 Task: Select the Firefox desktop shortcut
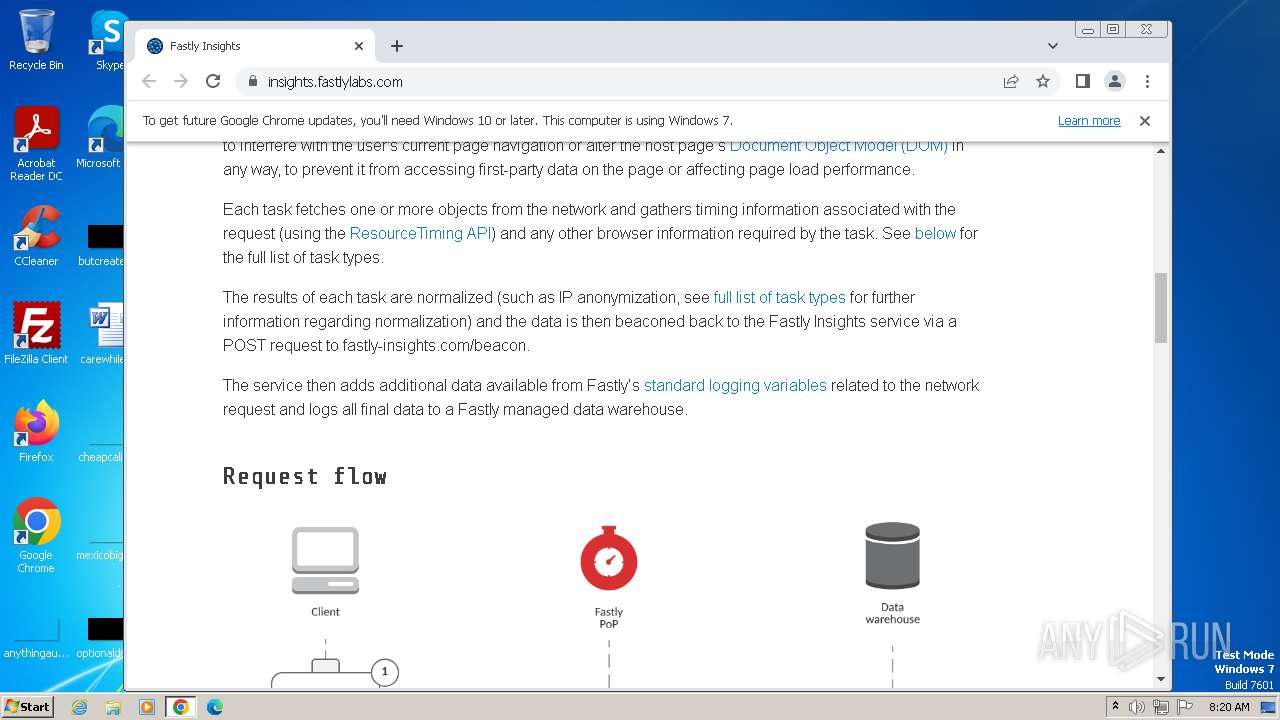36,432
